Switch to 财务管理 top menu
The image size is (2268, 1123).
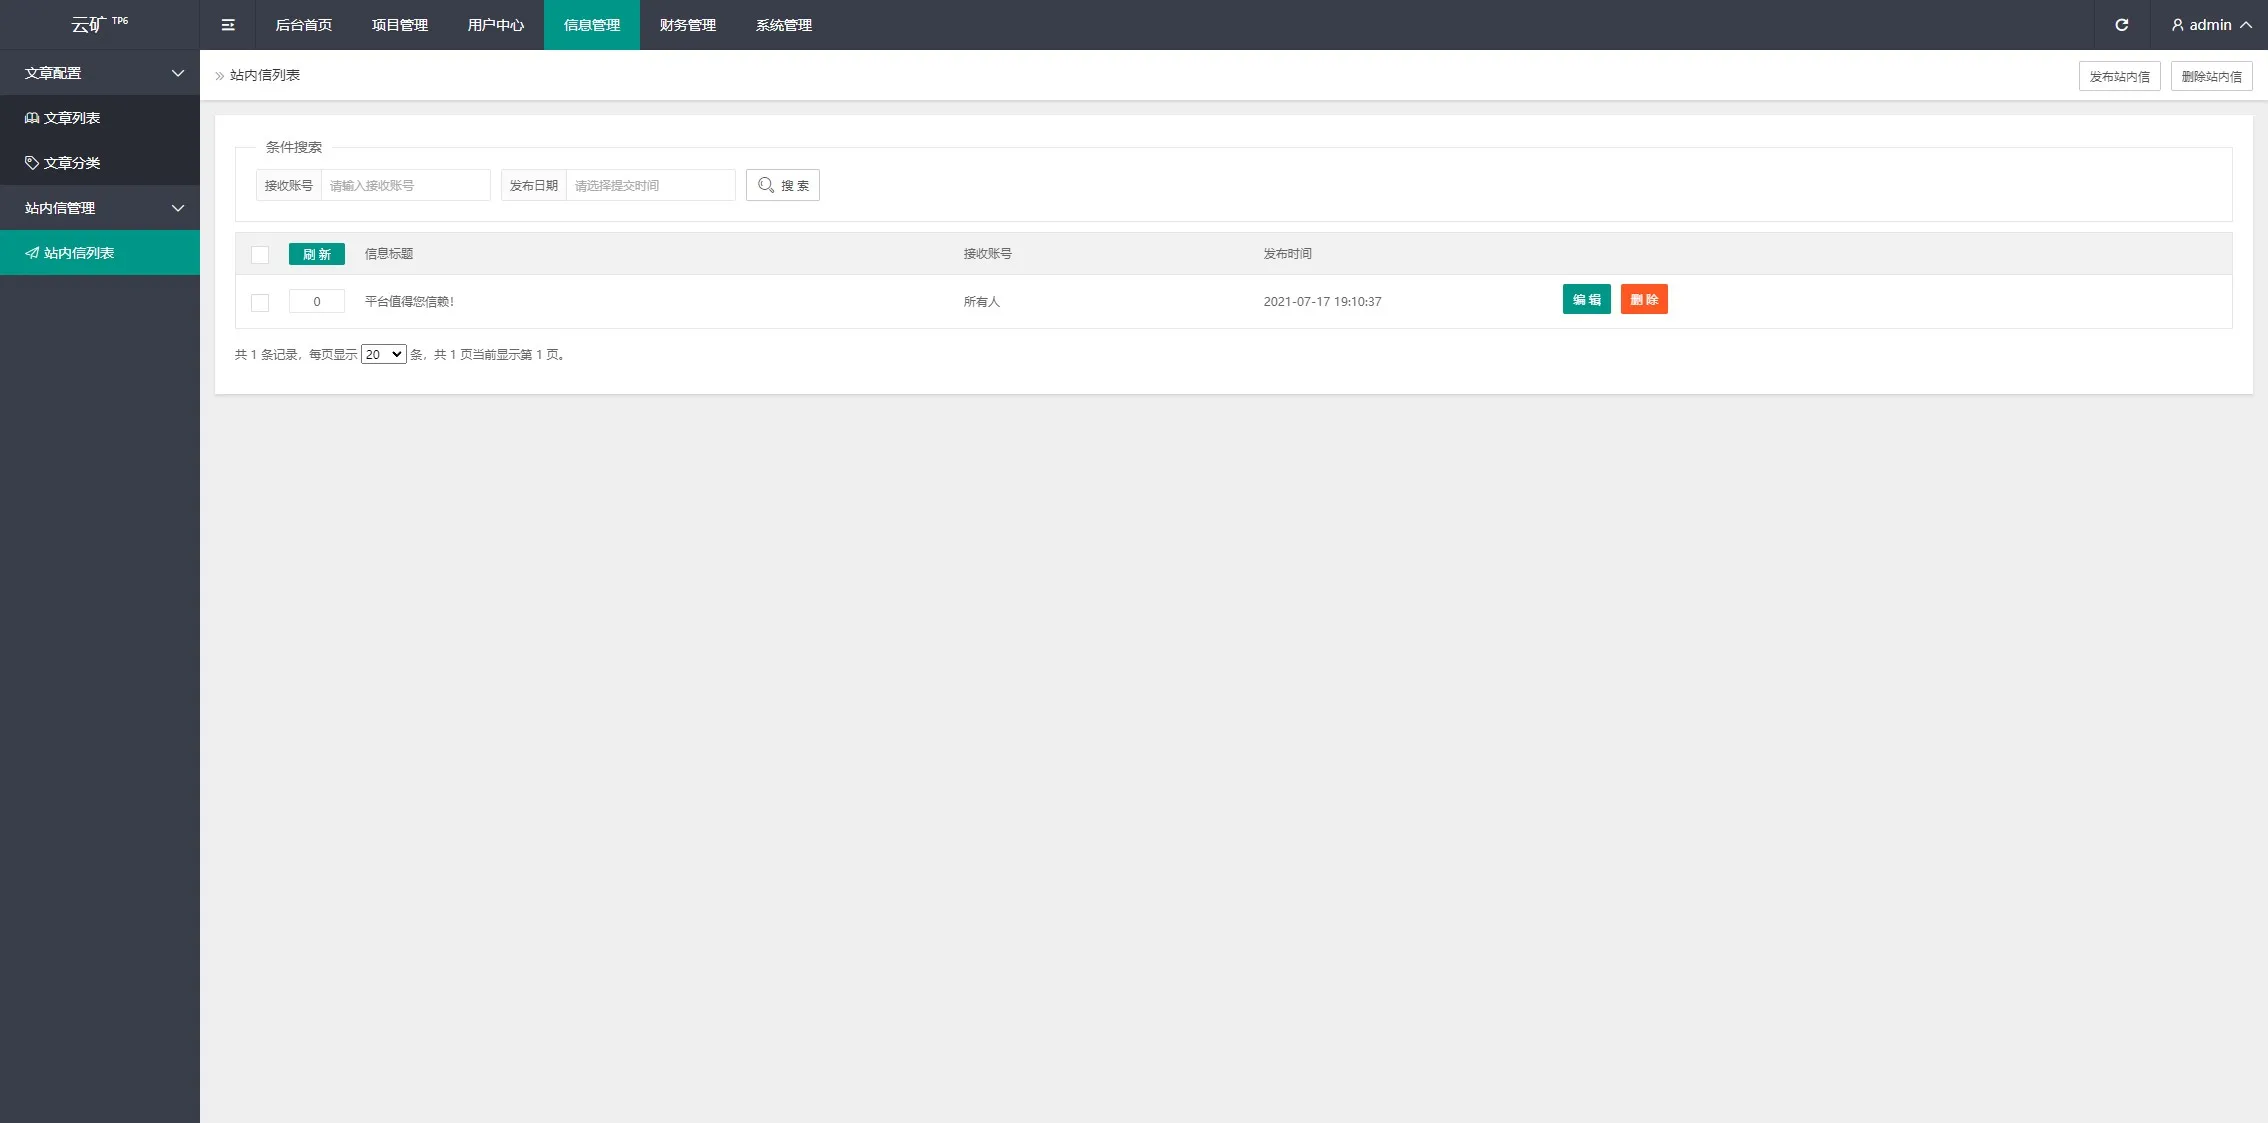tap(687, 25)
